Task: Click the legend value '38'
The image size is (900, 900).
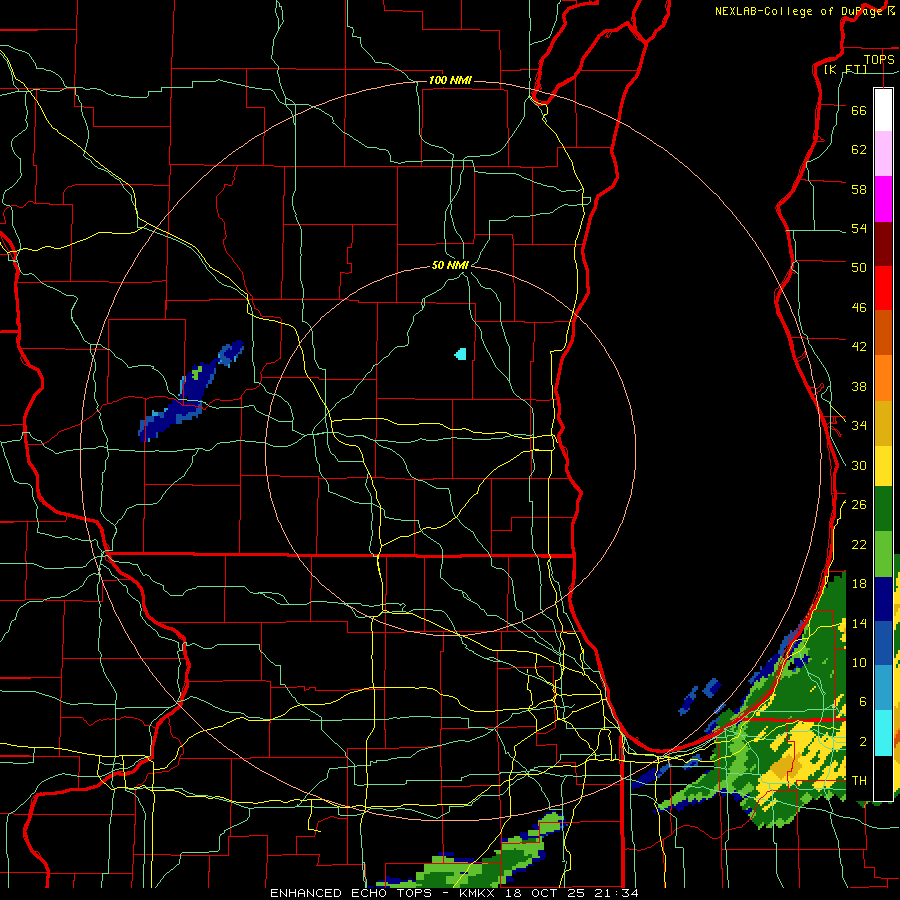Action: [859, 386]
